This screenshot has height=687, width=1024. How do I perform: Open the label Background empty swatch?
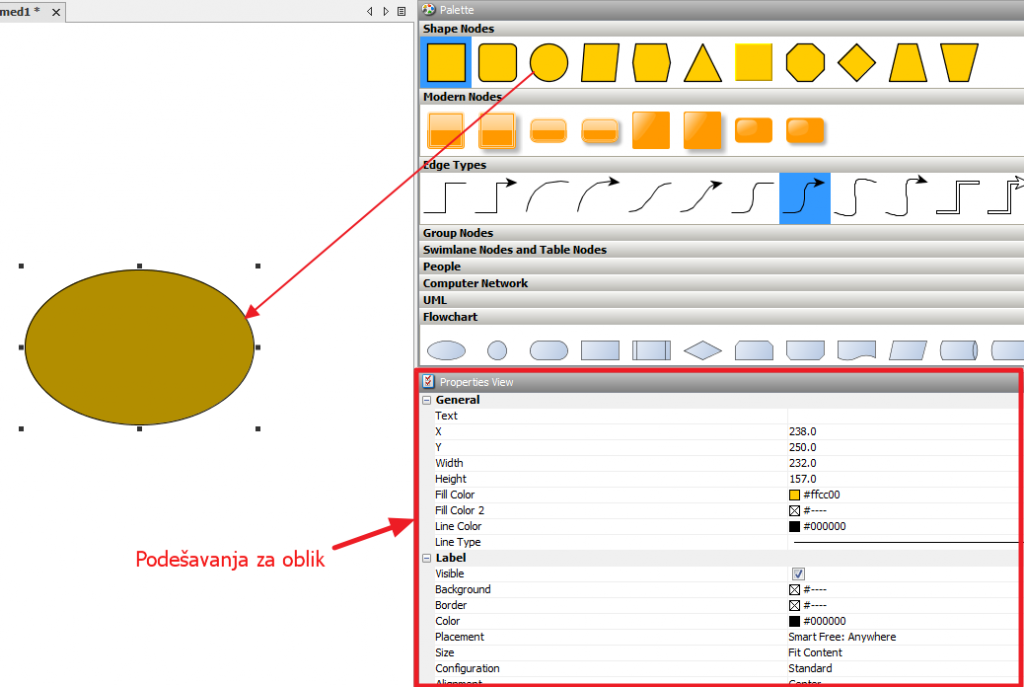[794, 590]
